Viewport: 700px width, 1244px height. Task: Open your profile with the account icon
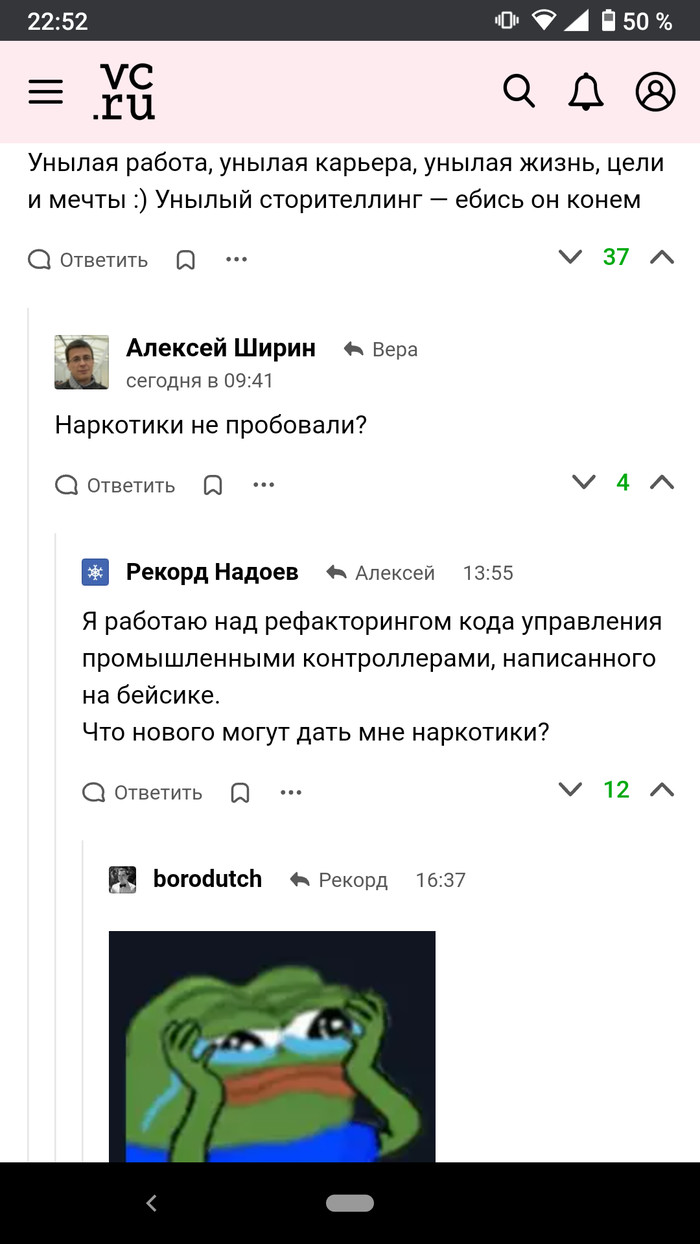pos(655,91)
